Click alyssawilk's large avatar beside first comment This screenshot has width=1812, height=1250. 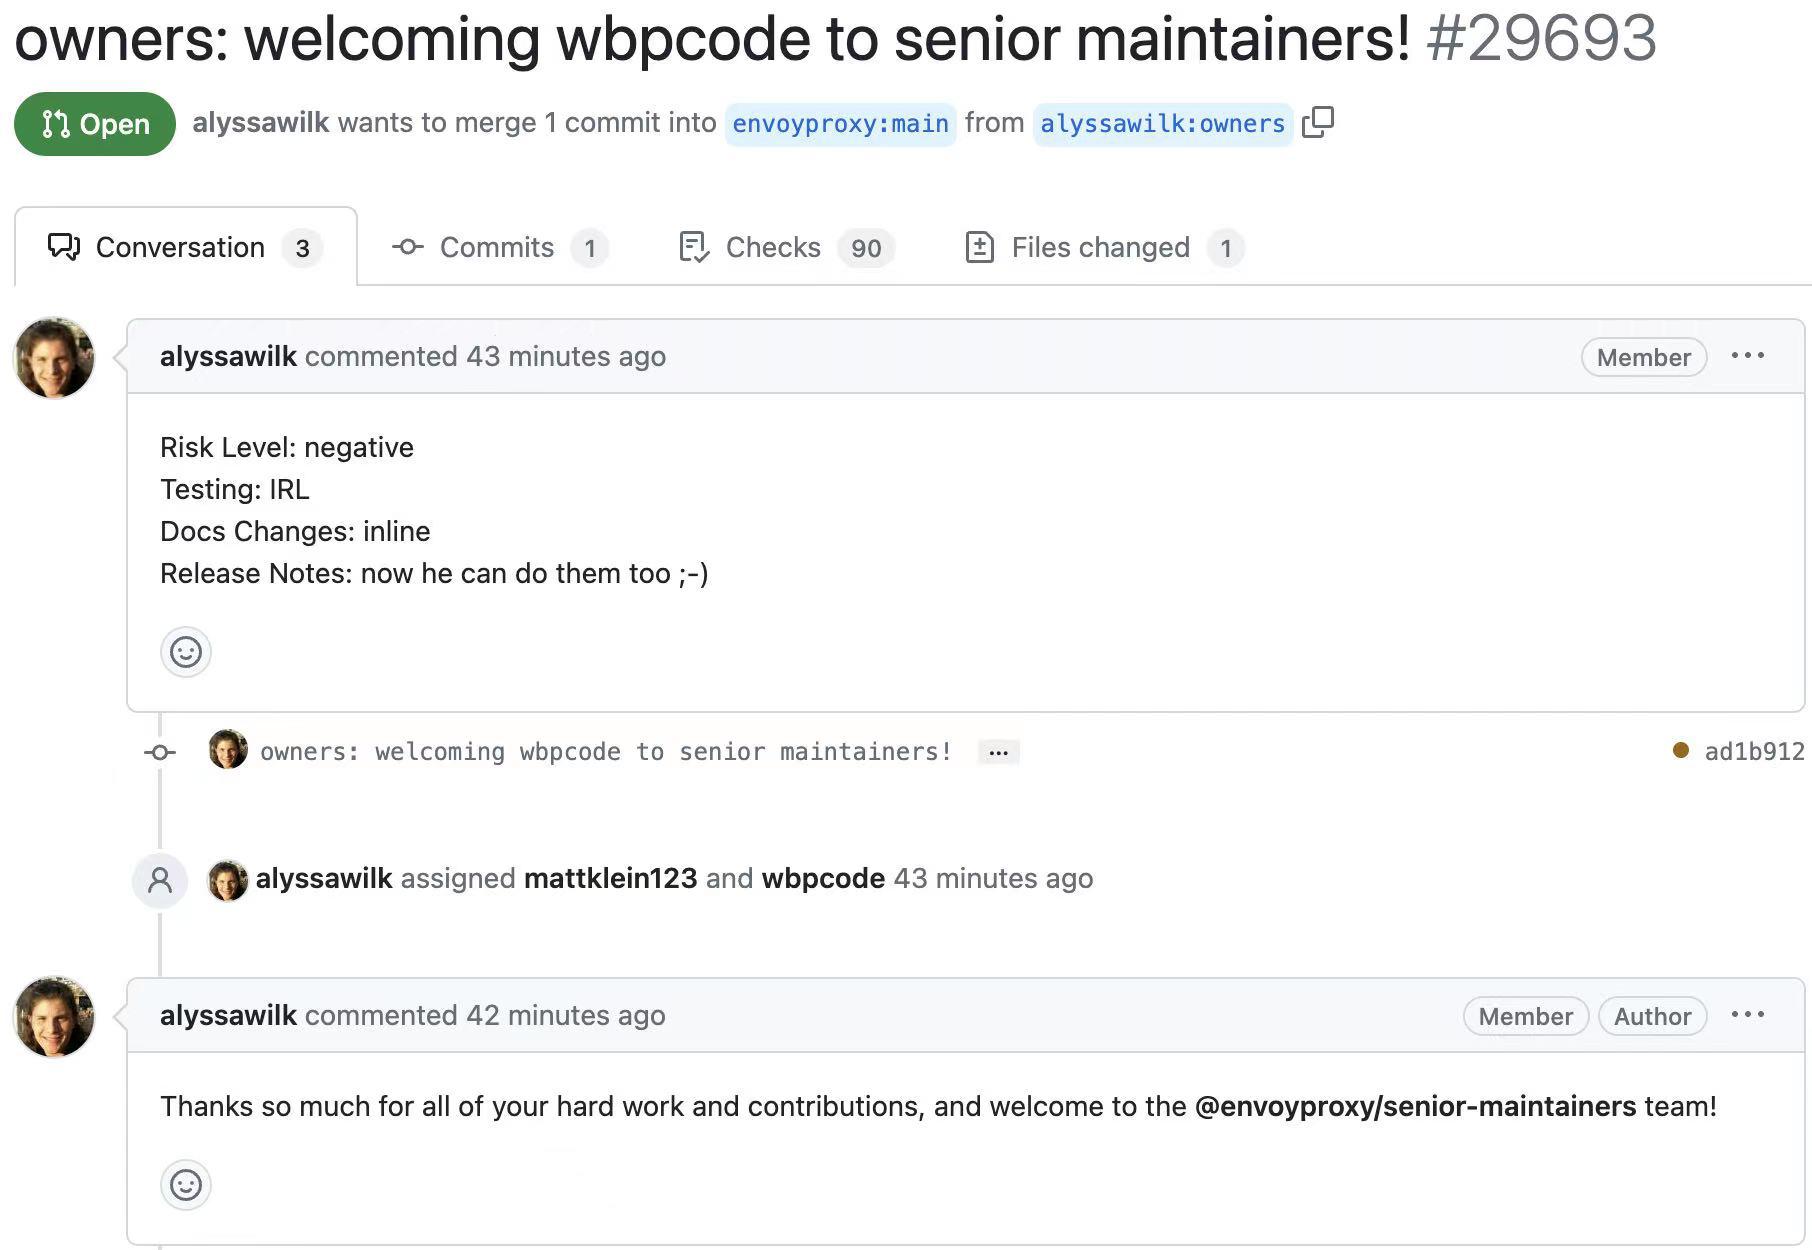[x=54, y=358]
